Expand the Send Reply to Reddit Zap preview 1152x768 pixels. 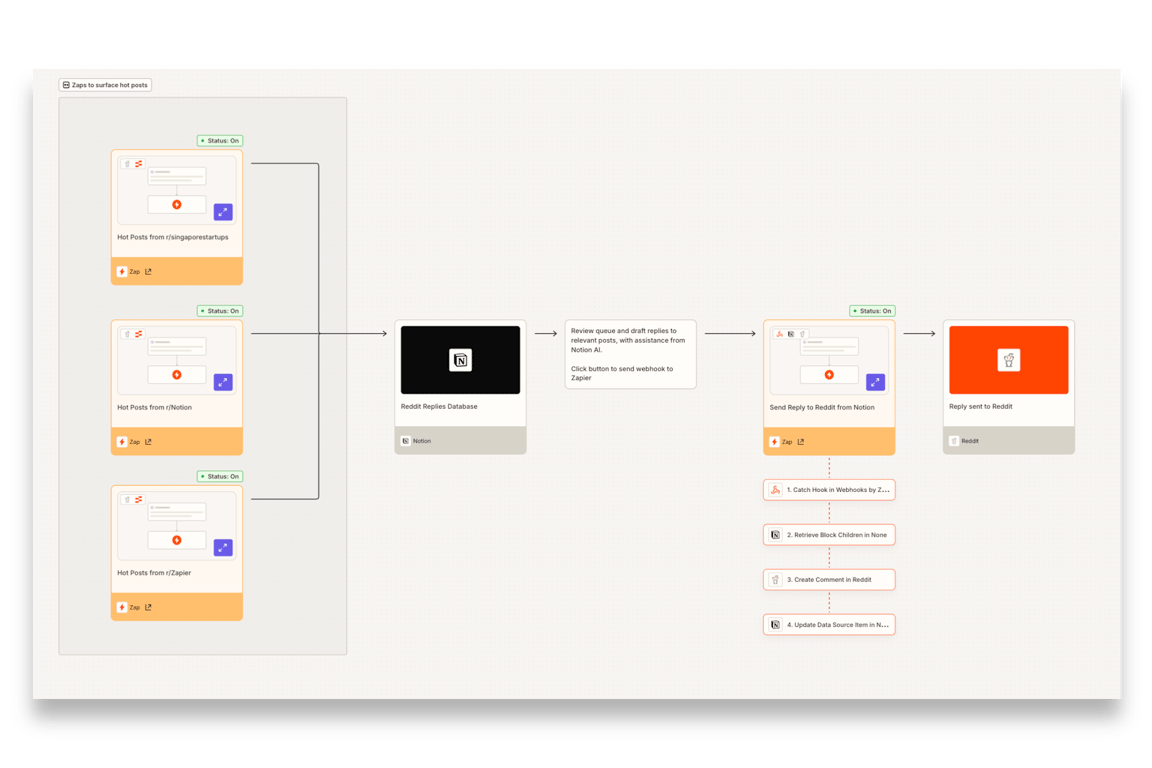(x=876, y=382)
